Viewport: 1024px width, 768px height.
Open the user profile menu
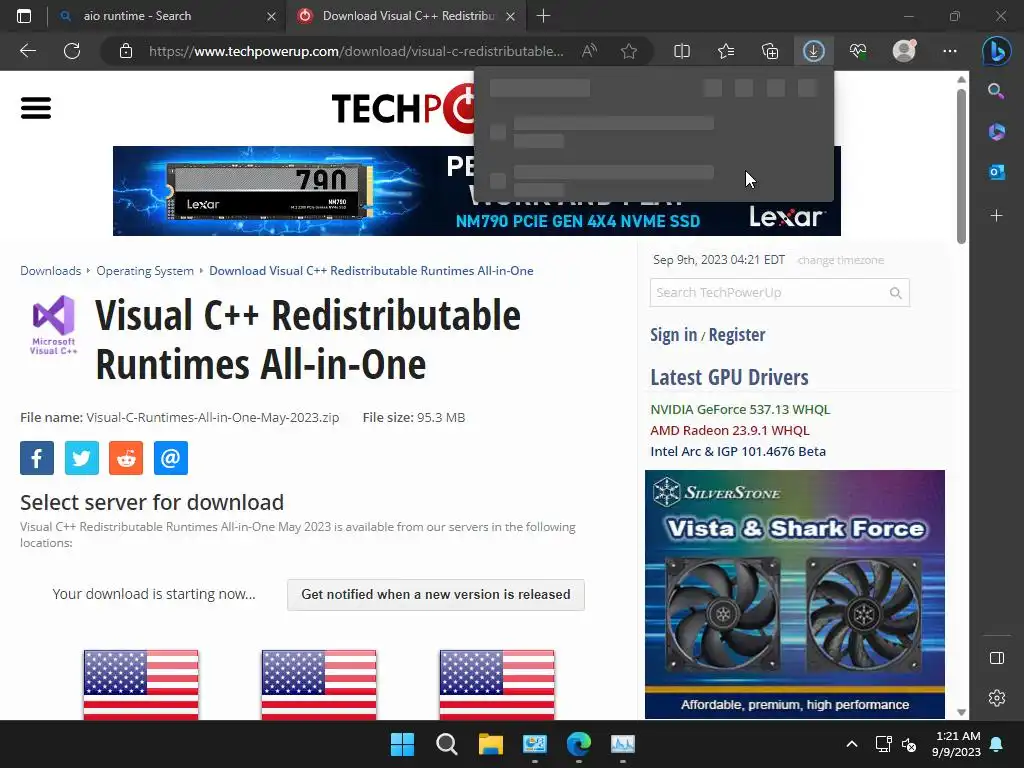click(x=904, y=51)
